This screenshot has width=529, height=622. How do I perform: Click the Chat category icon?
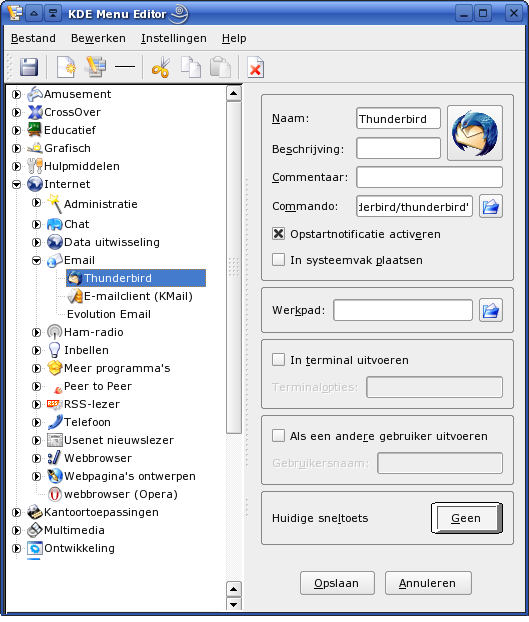coord(55,225)
